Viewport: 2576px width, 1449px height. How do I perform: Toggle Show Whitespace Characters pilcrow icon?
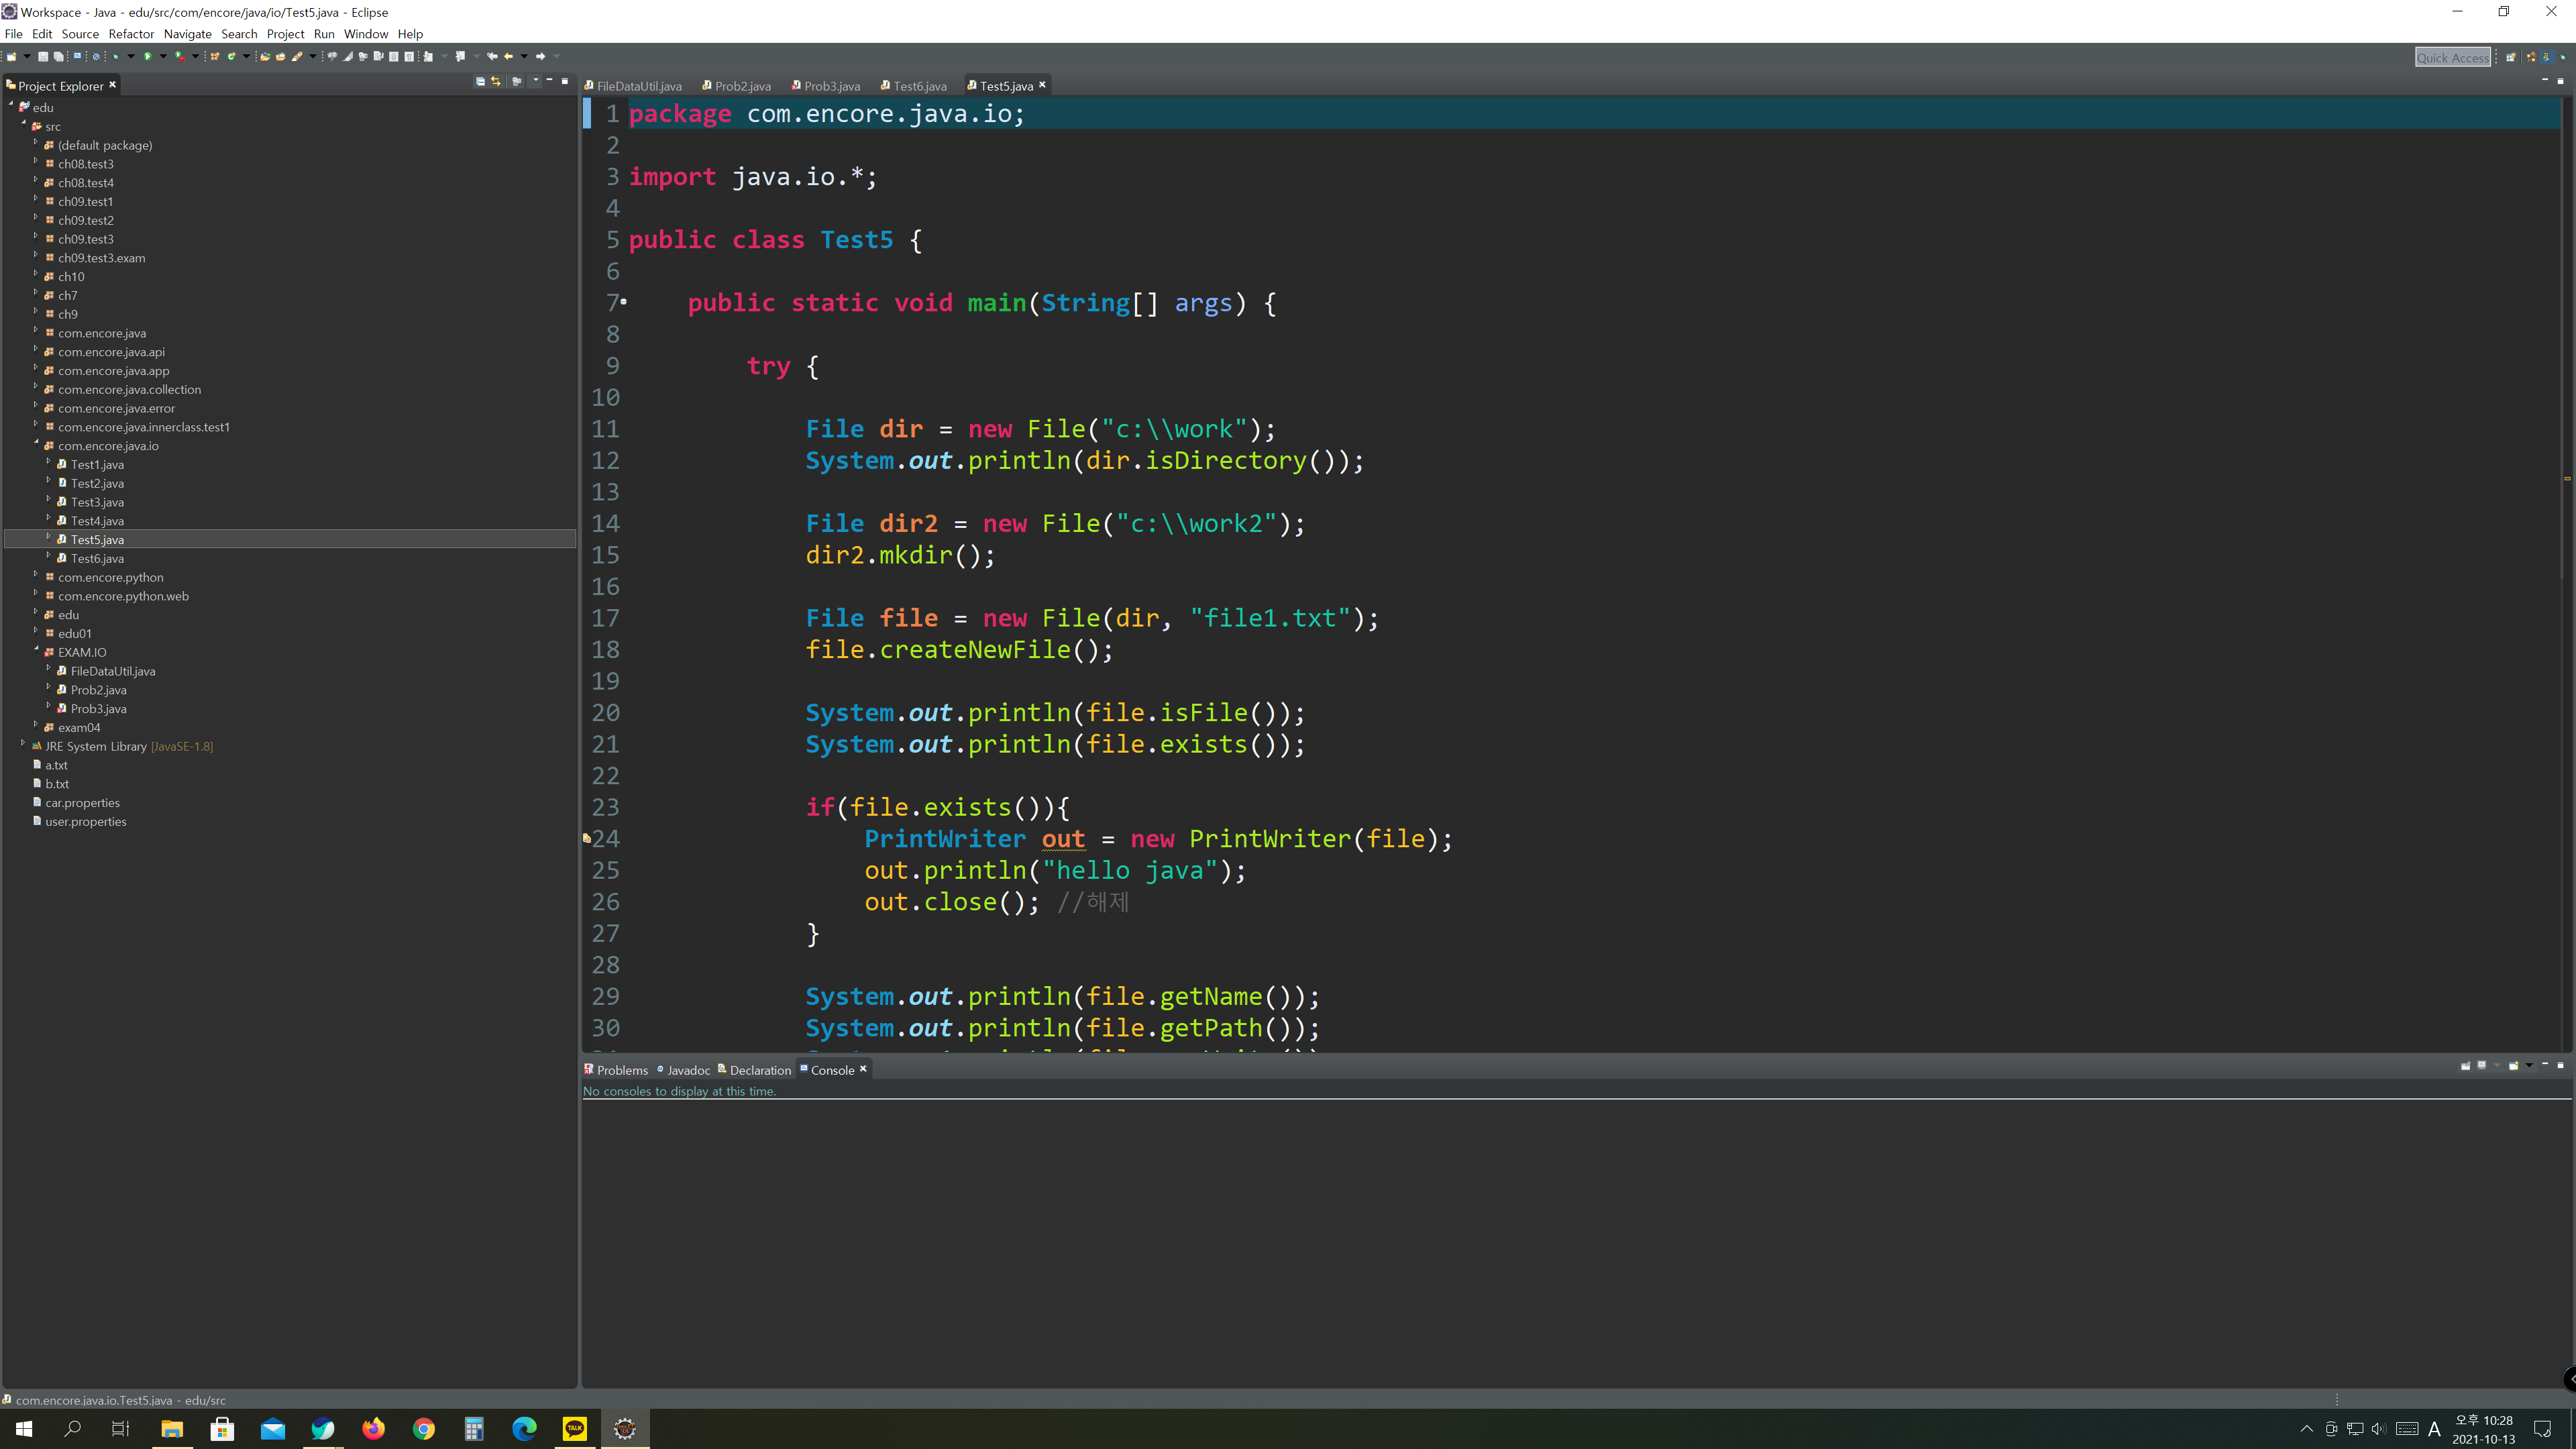409,56
